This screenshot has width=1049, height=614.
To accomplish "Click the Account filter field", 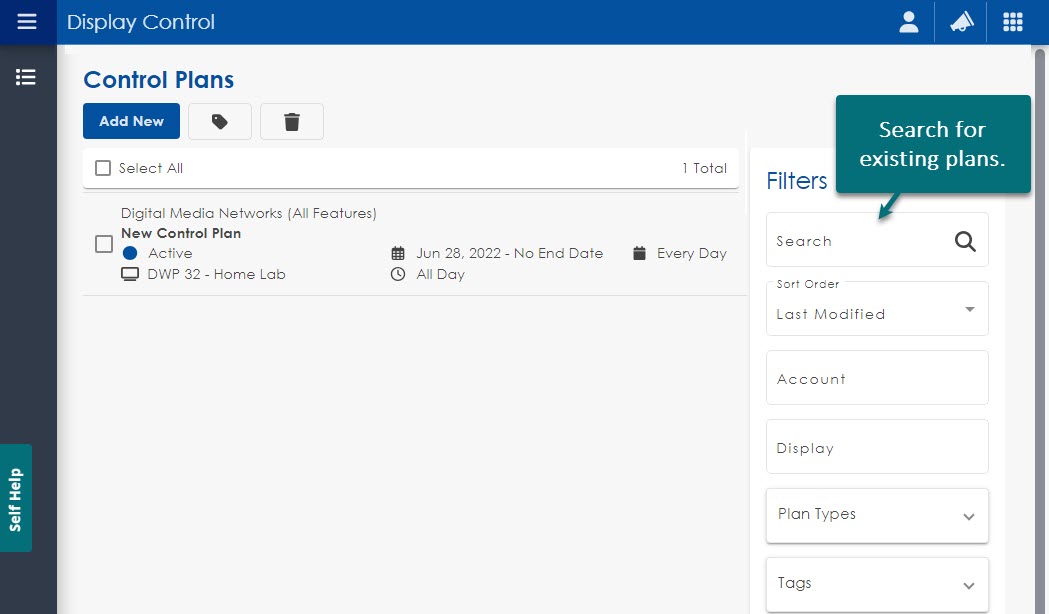I will tap(877, 378).
